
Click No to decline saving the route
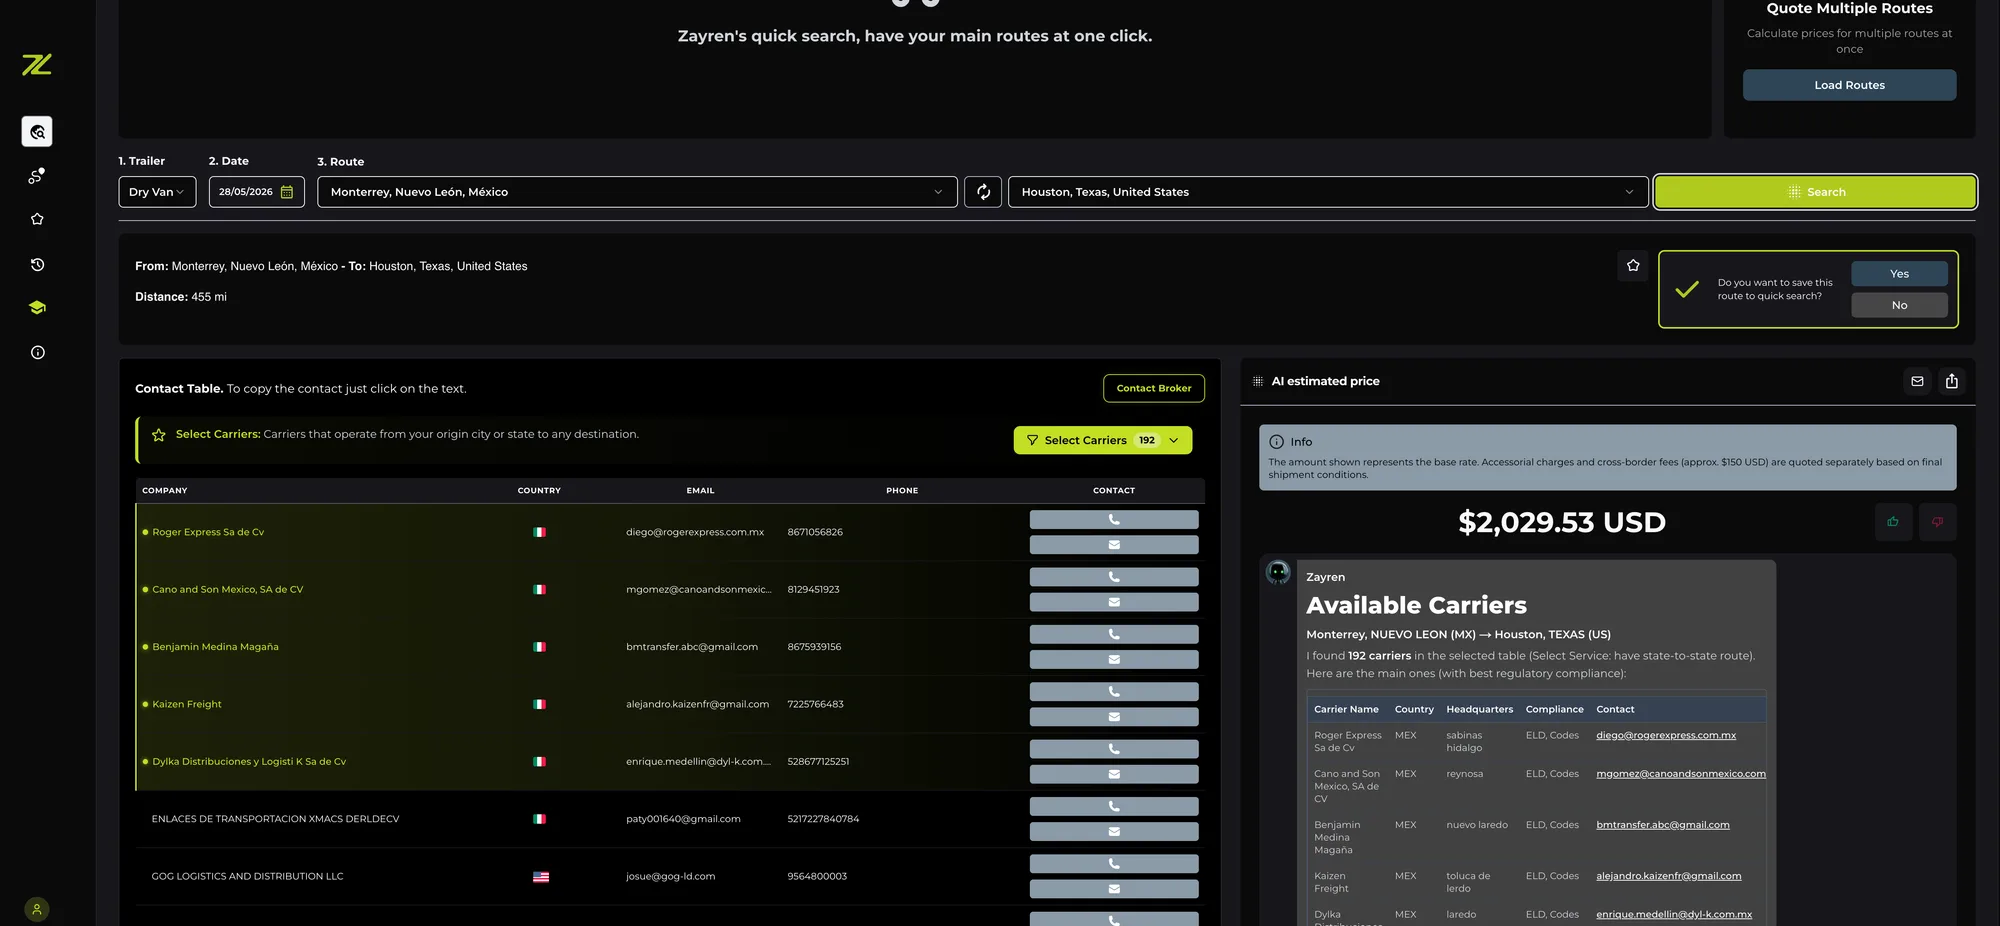[1899, 305]
